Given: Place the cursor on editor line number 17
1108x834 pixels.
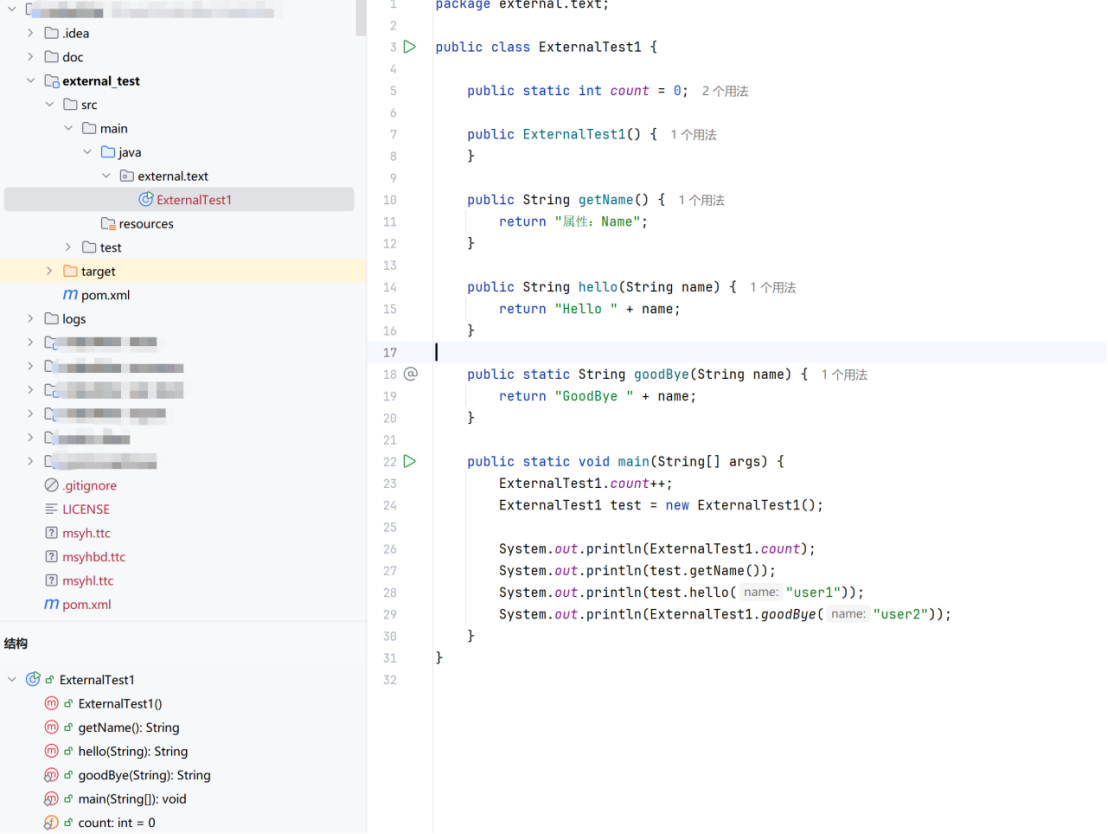Looking at the screenshot, I should coord(390,352).
